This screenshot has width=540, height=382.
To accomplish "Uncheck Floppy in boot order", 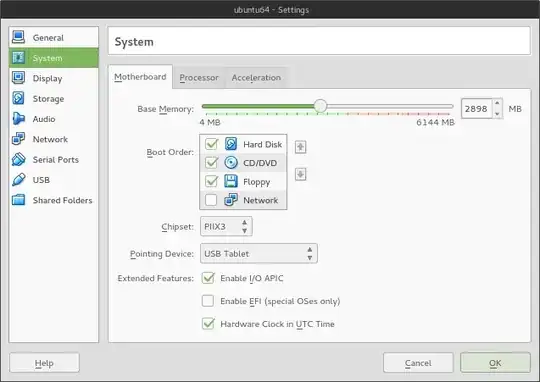I will pos(211,181).
